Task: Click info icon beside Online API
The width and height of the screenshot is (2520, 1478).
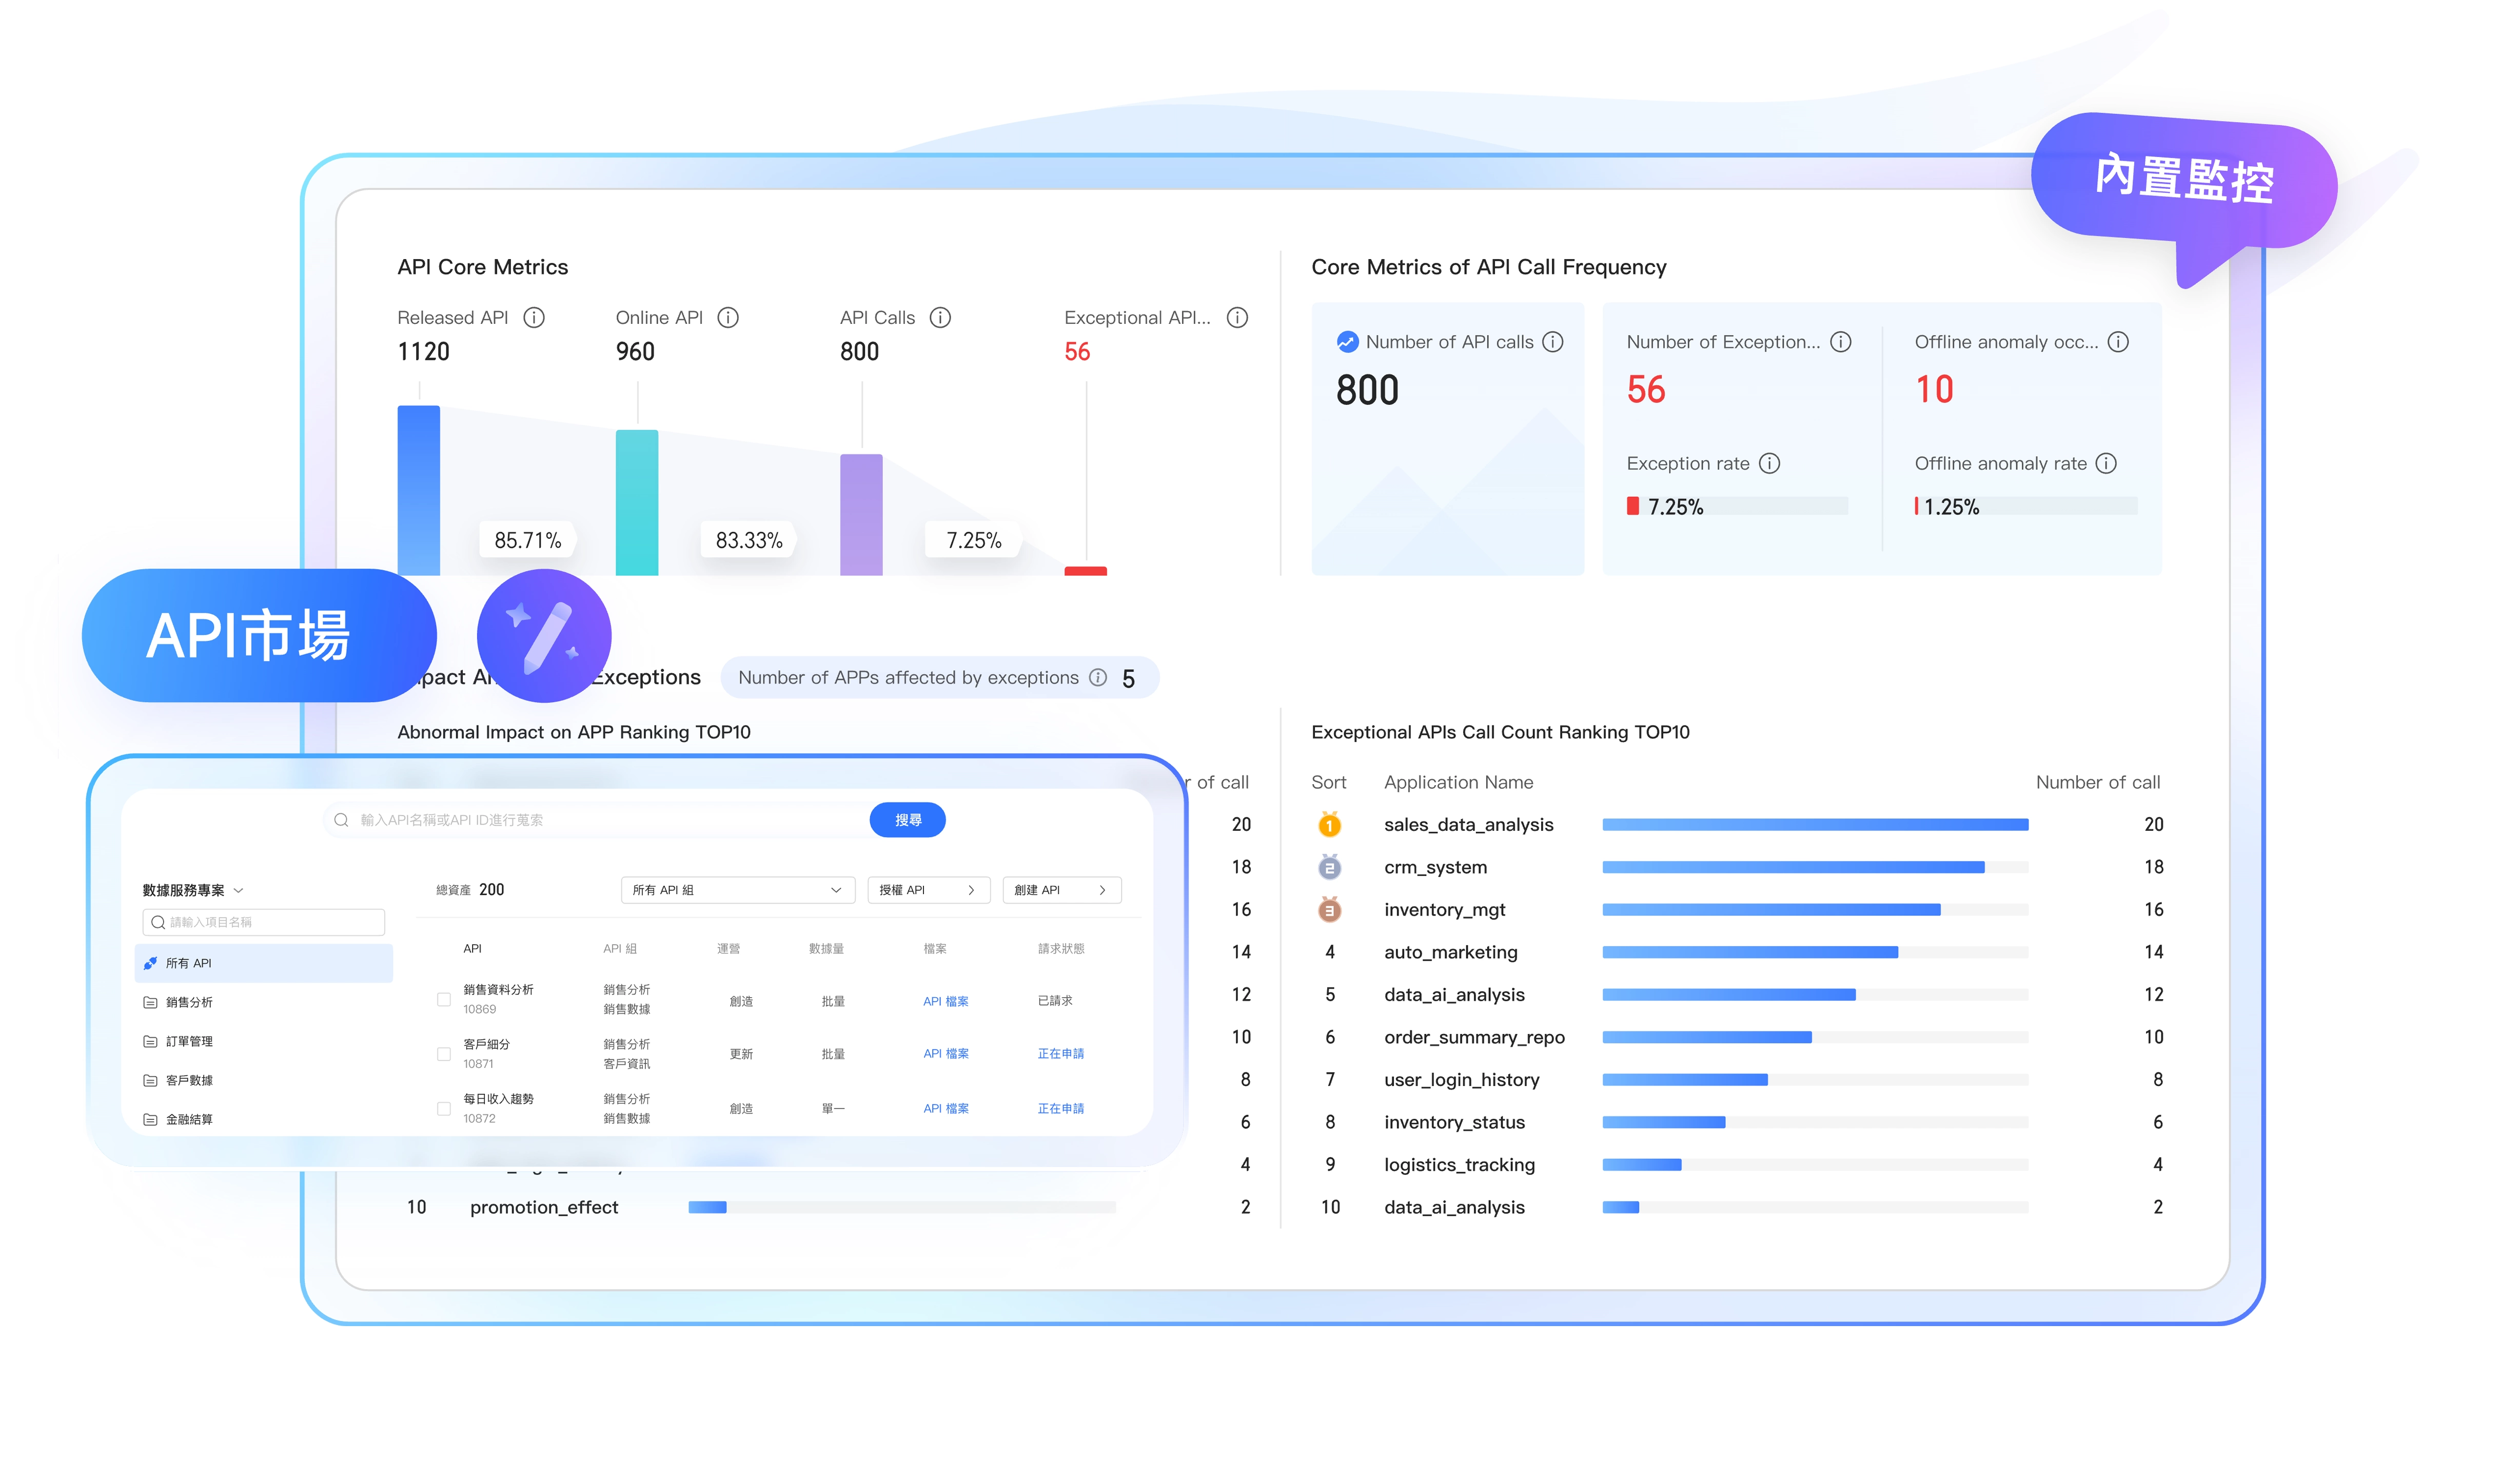Action: tap(728, 318)
